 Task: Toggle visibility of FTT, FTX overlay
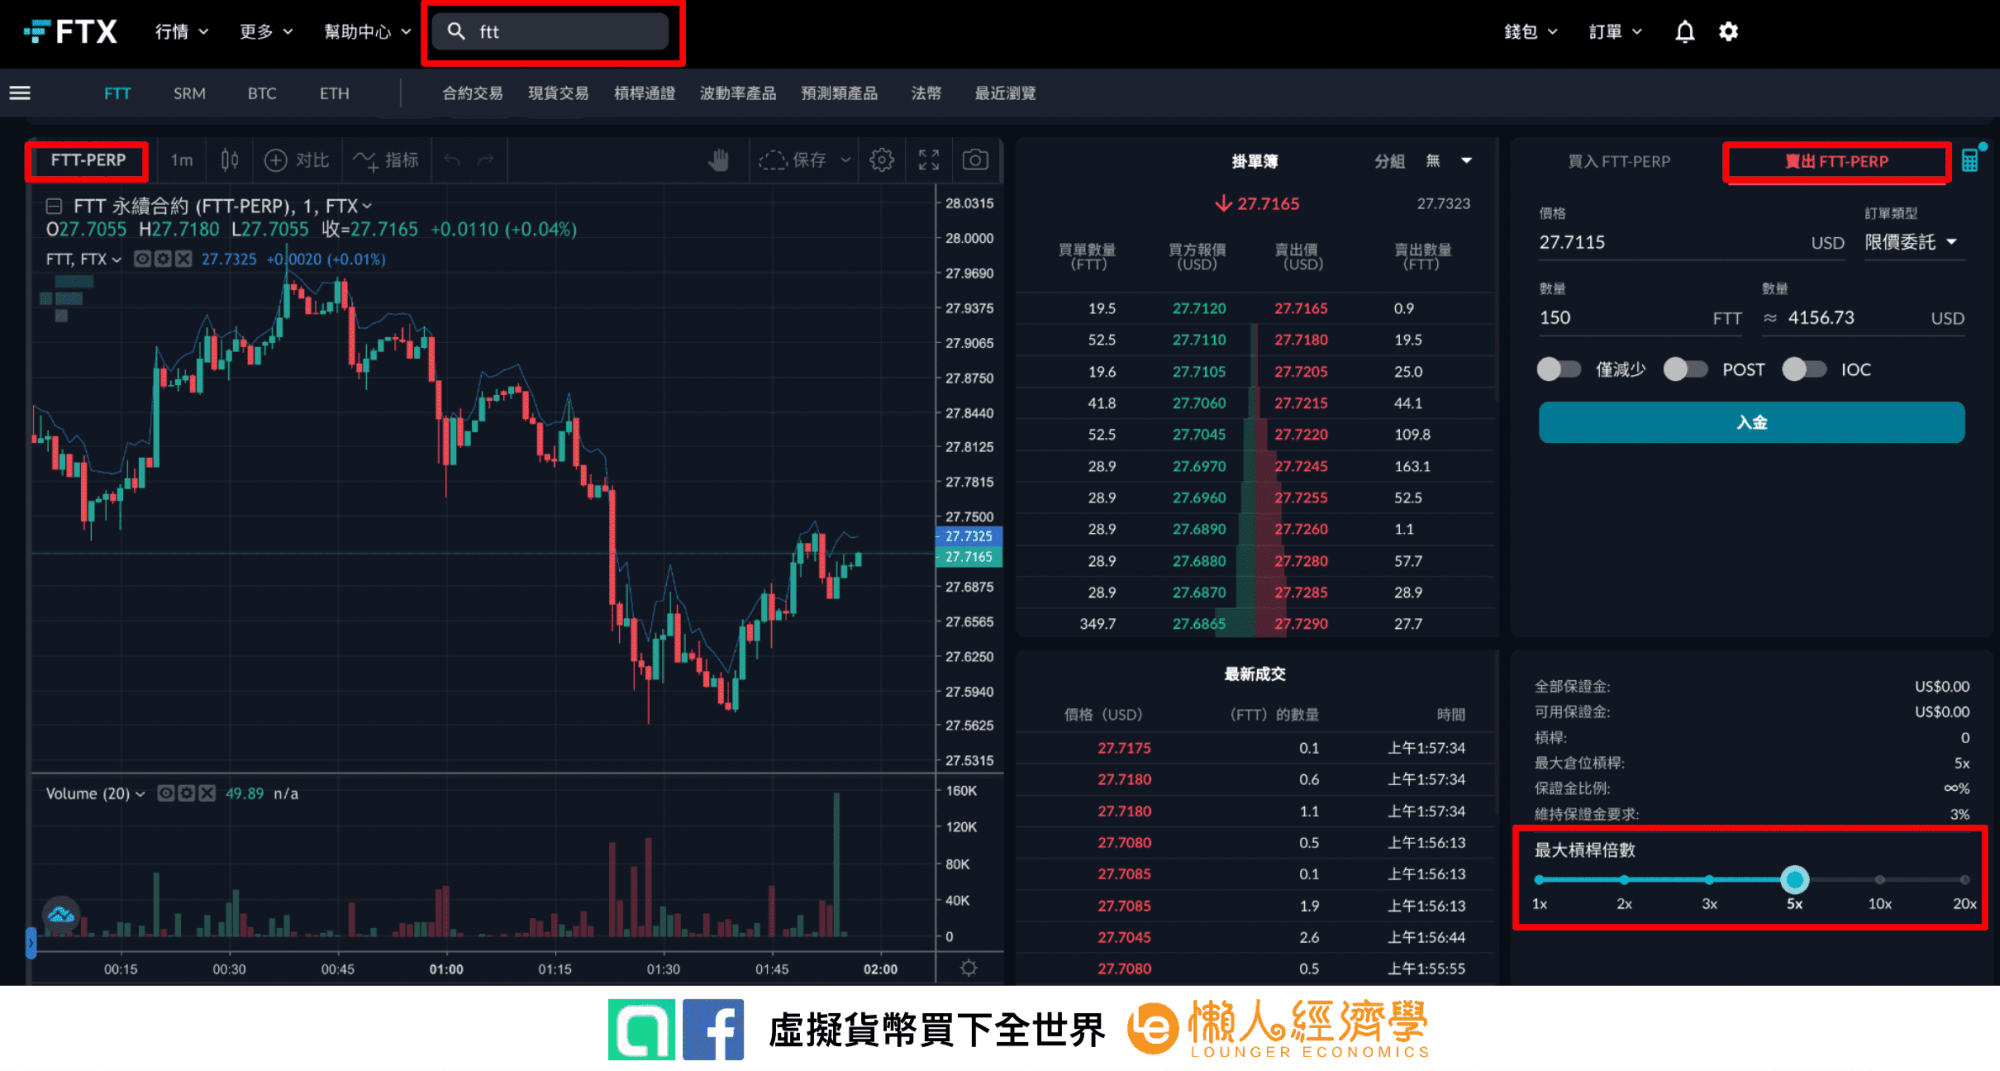coord(142,259)
